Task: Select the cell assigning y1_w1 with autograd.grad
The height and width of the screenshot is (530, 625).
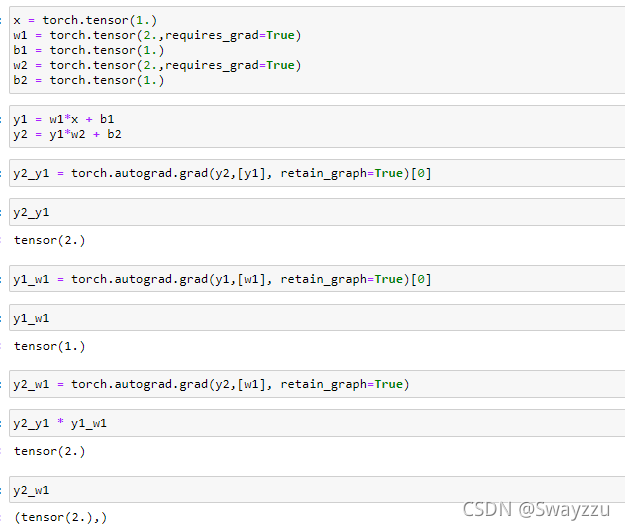Action: pyautogui.click(x=222, y=279)
